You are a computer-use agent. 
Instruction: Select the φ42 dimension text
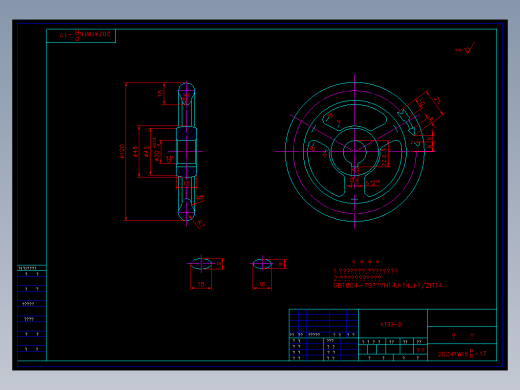coord(146,151)
